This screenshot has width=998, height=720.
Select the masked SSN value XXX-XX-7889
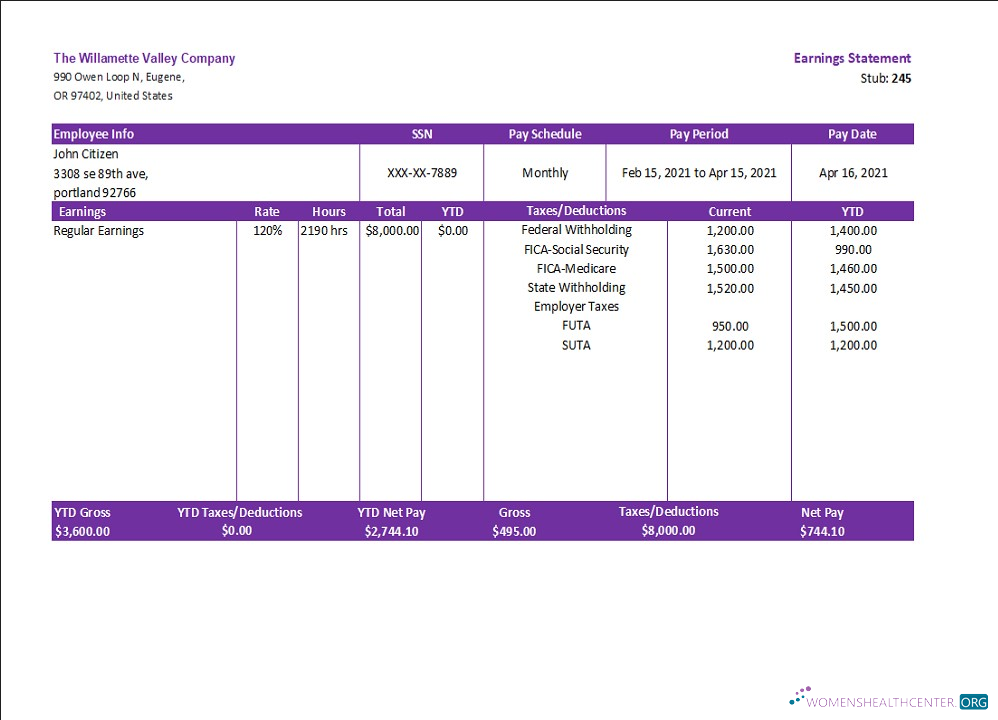point(422,173)
